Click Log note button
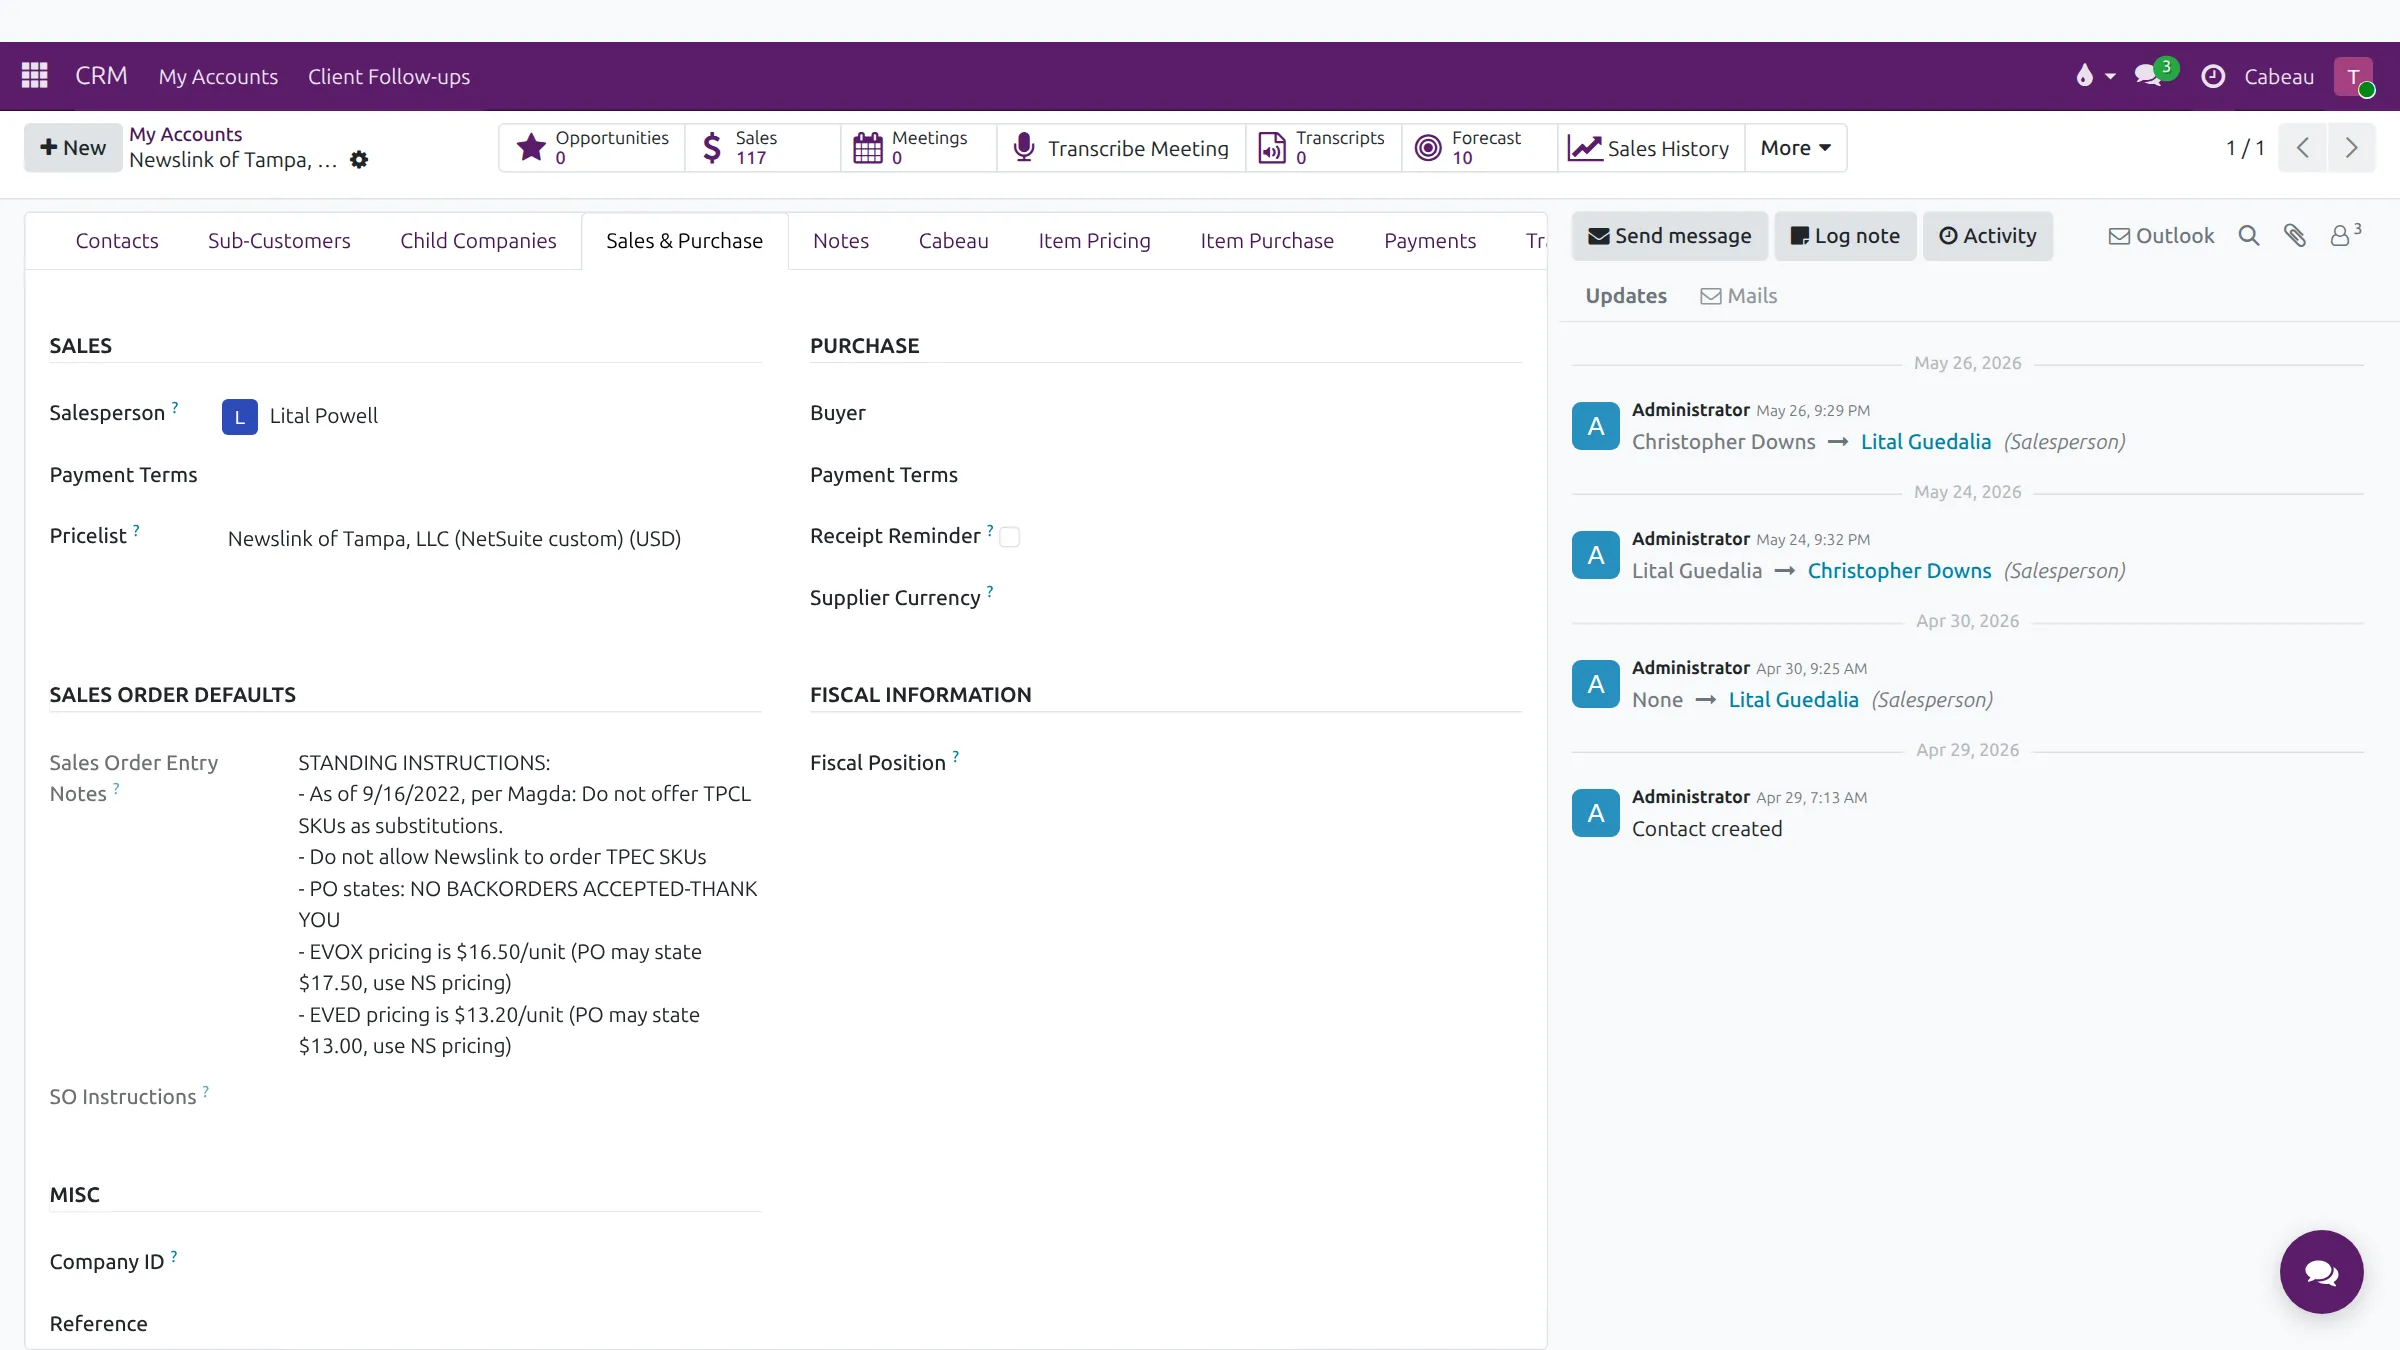This screenshot has width=2400, height=1350. [1845, 236]
